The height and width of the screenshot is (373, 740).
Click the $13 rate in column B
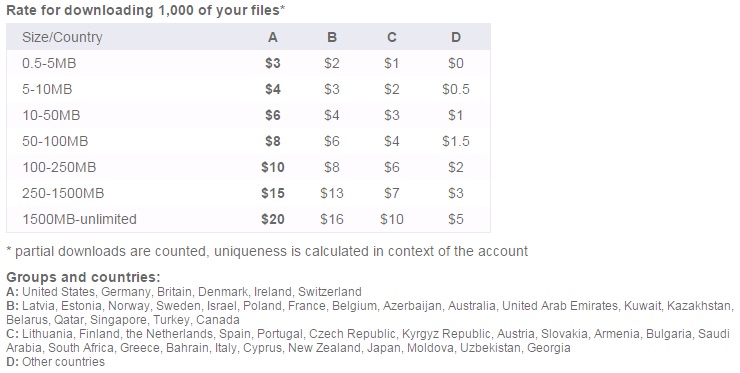(332, 193)
